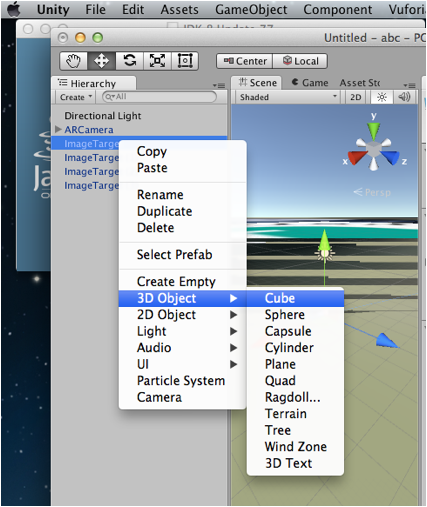Image resolution: width=427 pixels, height=507 pixels.
Task: Switch to the Hierarchy tab
Action: coord(93,83)
